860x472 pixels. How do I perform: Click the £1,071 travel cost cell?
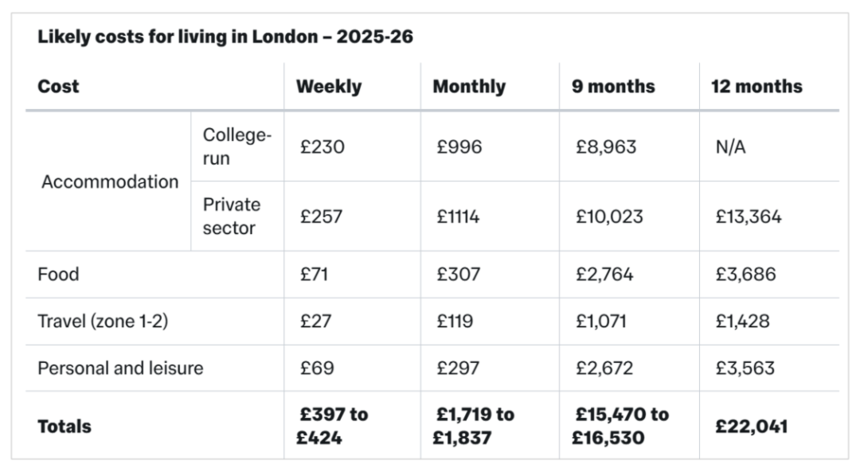tap(605, 321)
